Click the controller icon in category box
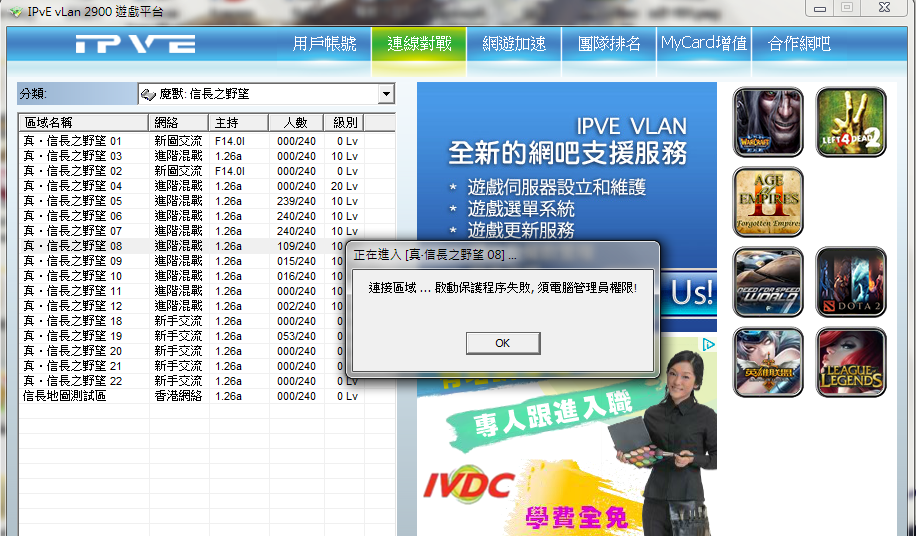The image size is (916, 536). click(x=148, y=94)
